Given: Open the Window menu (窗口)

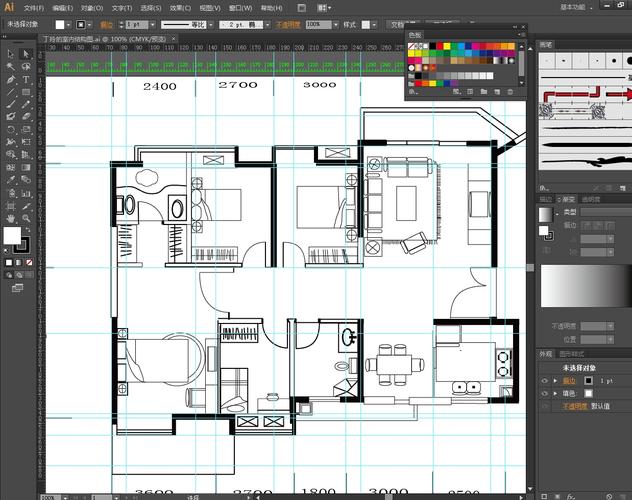Looking at the screenshot, I should [241, 8].
